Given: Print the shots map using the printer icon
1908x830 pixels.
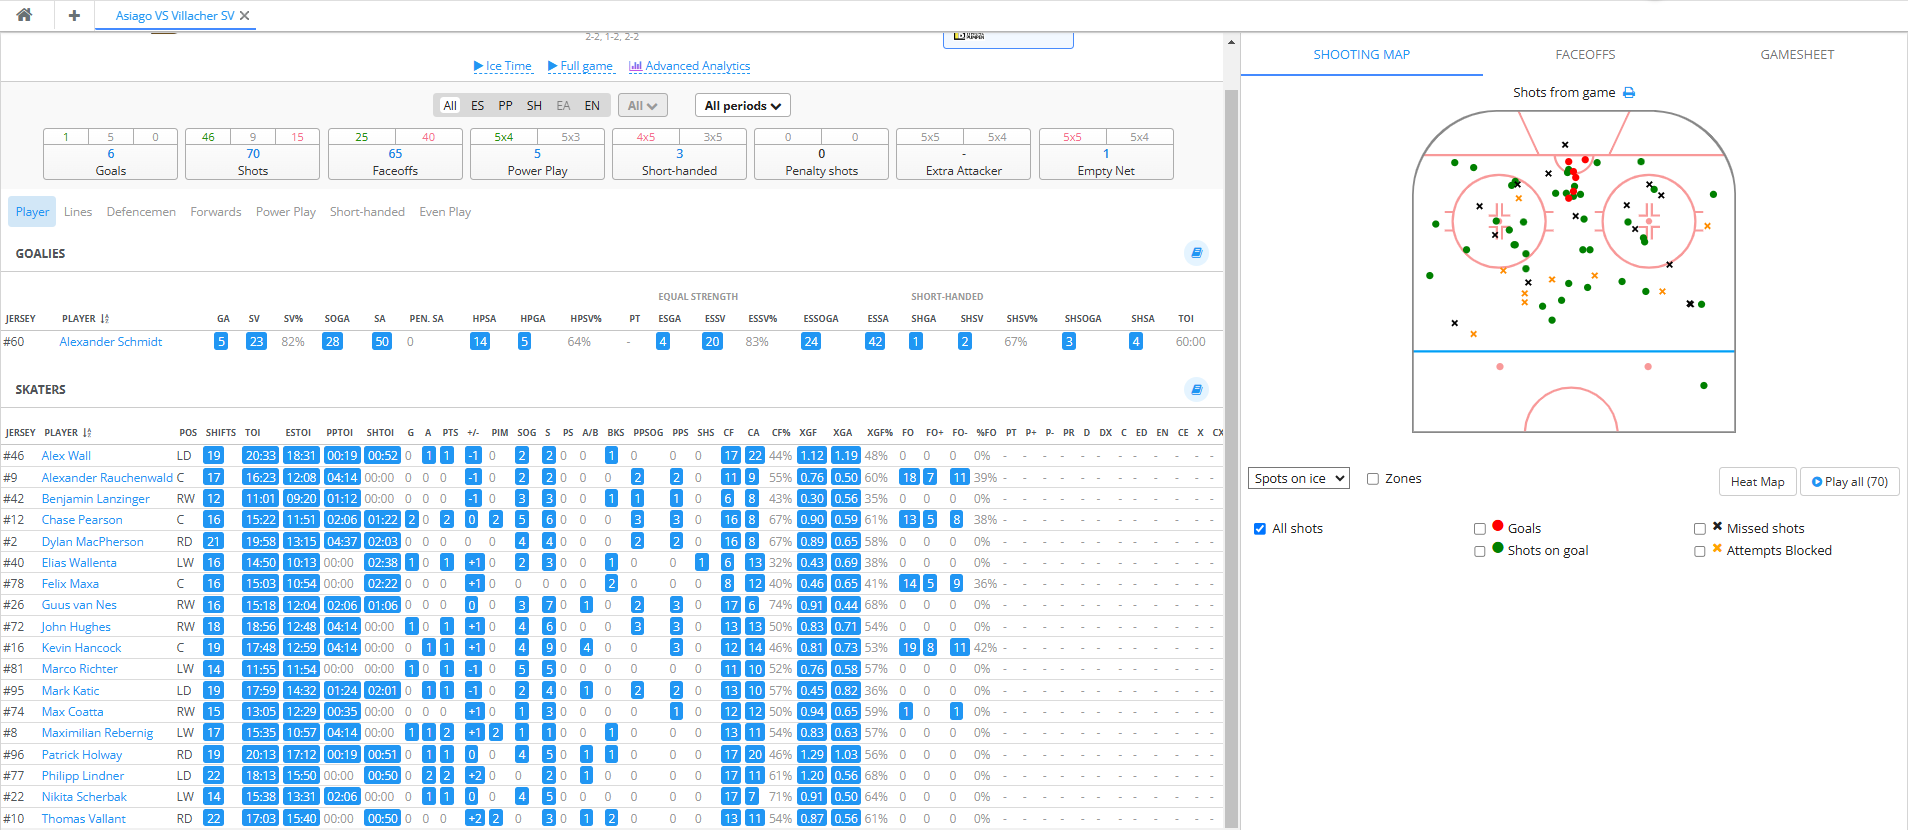Looking at the screenshot, I should coord(1629,93).
